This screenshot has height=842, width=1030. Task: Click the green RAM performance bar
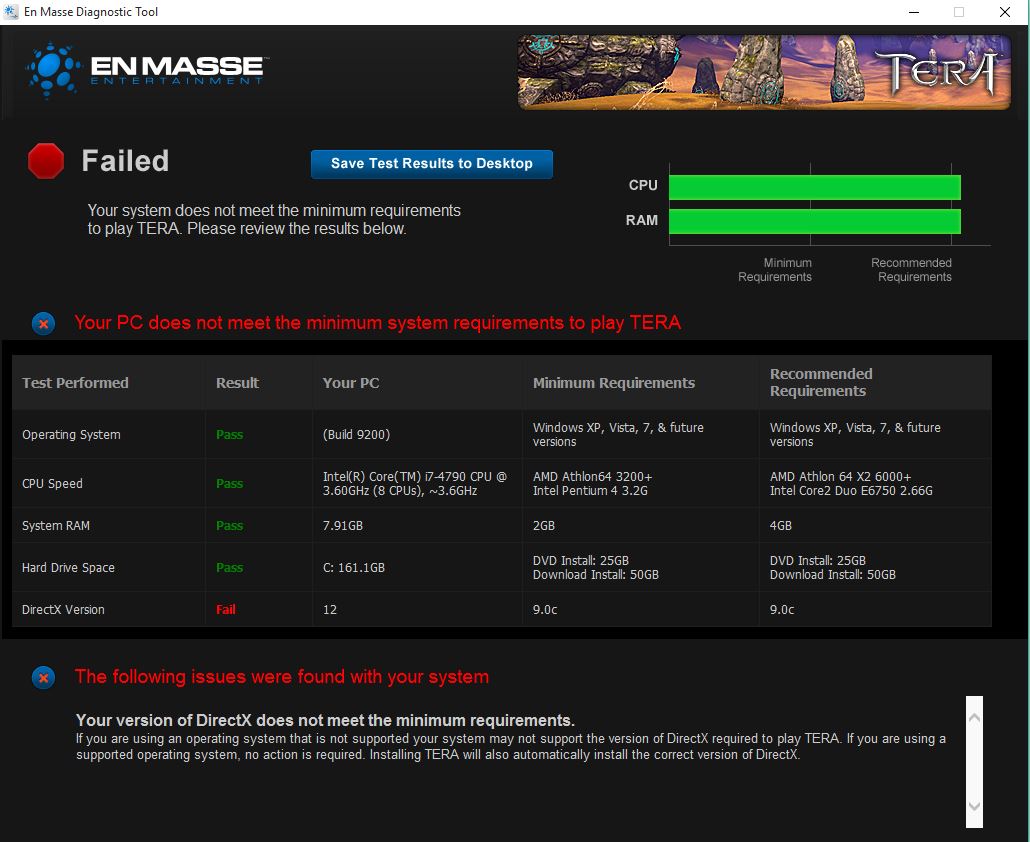(x=815, y=221)
